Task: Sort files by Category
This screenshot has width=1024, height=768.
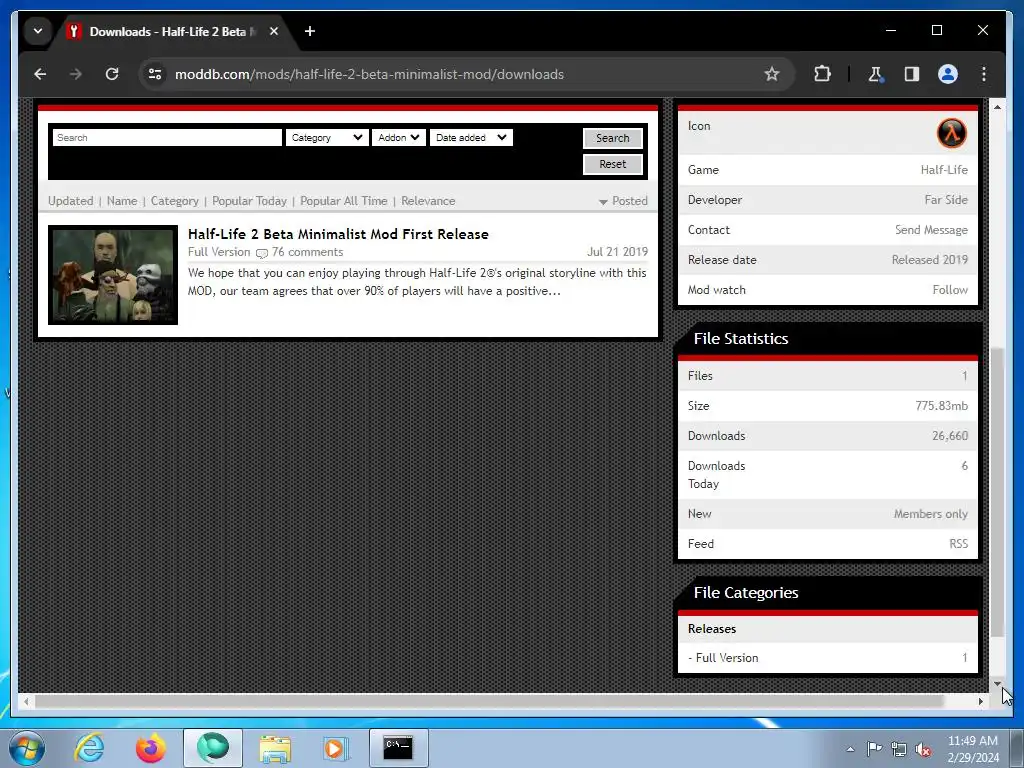Action: point(174,201)
